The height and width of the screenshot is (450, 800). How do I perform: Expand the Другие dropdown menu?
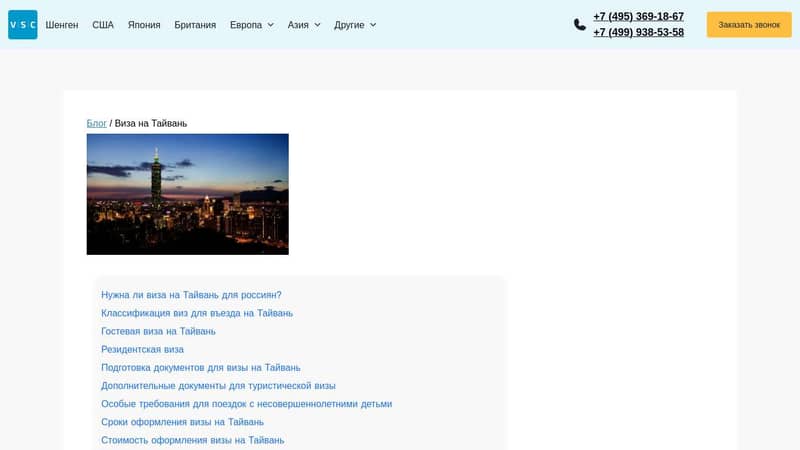355,25
